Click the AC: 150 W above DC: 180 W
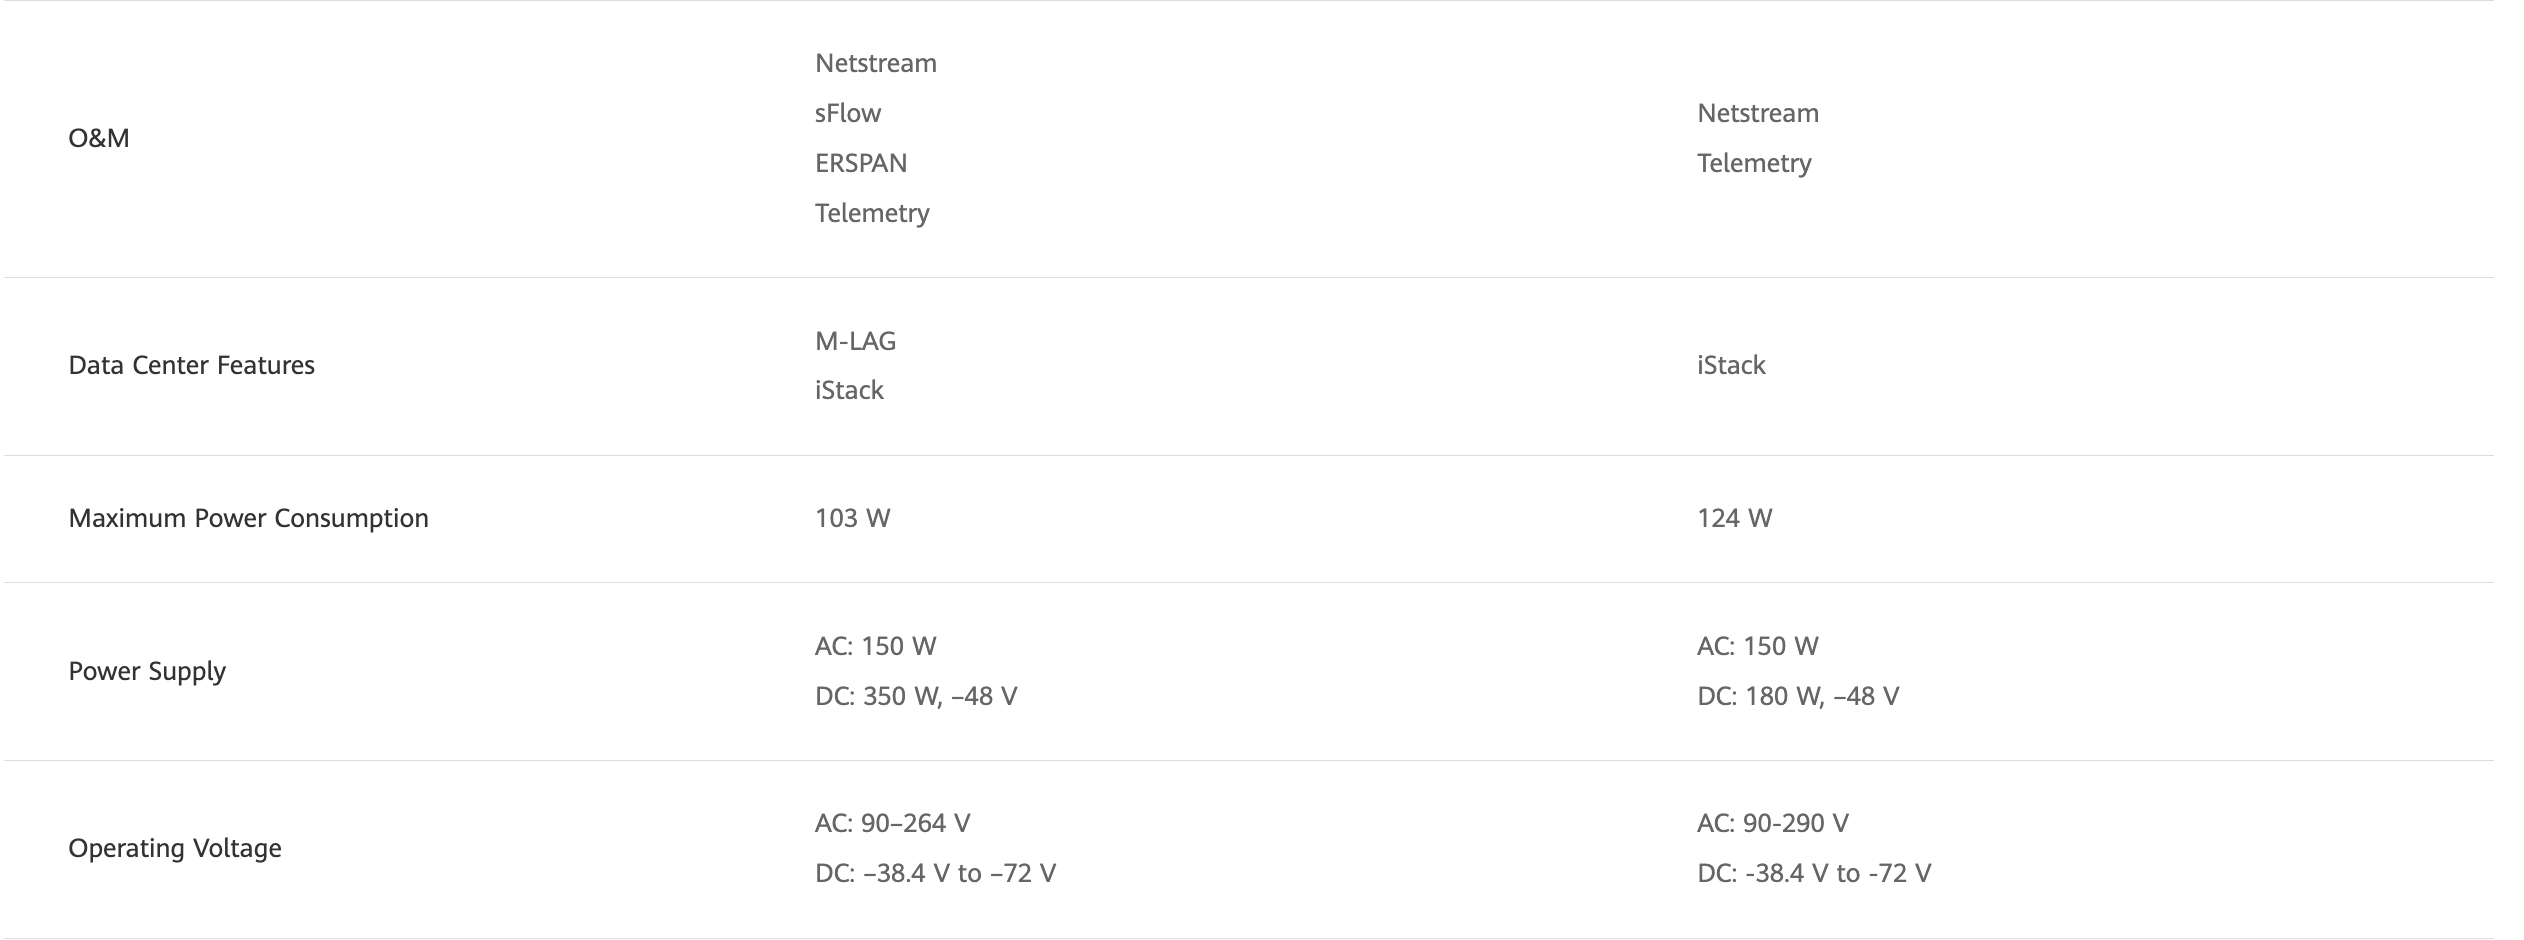Screen dimensions: 2524x940 pyautogui.click(x=1758, y=646)
